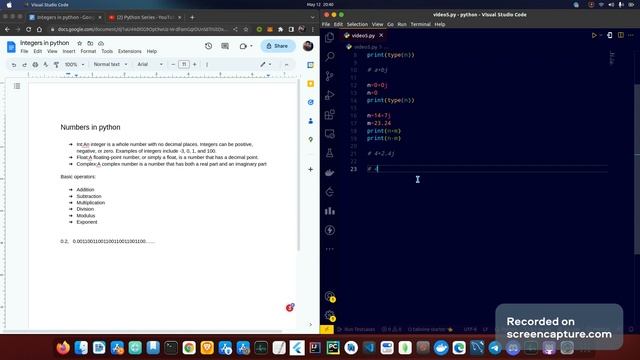Open Accounts menu in VS Code
This screenshot has height=360, width=640.
click(x=330, y=296)
